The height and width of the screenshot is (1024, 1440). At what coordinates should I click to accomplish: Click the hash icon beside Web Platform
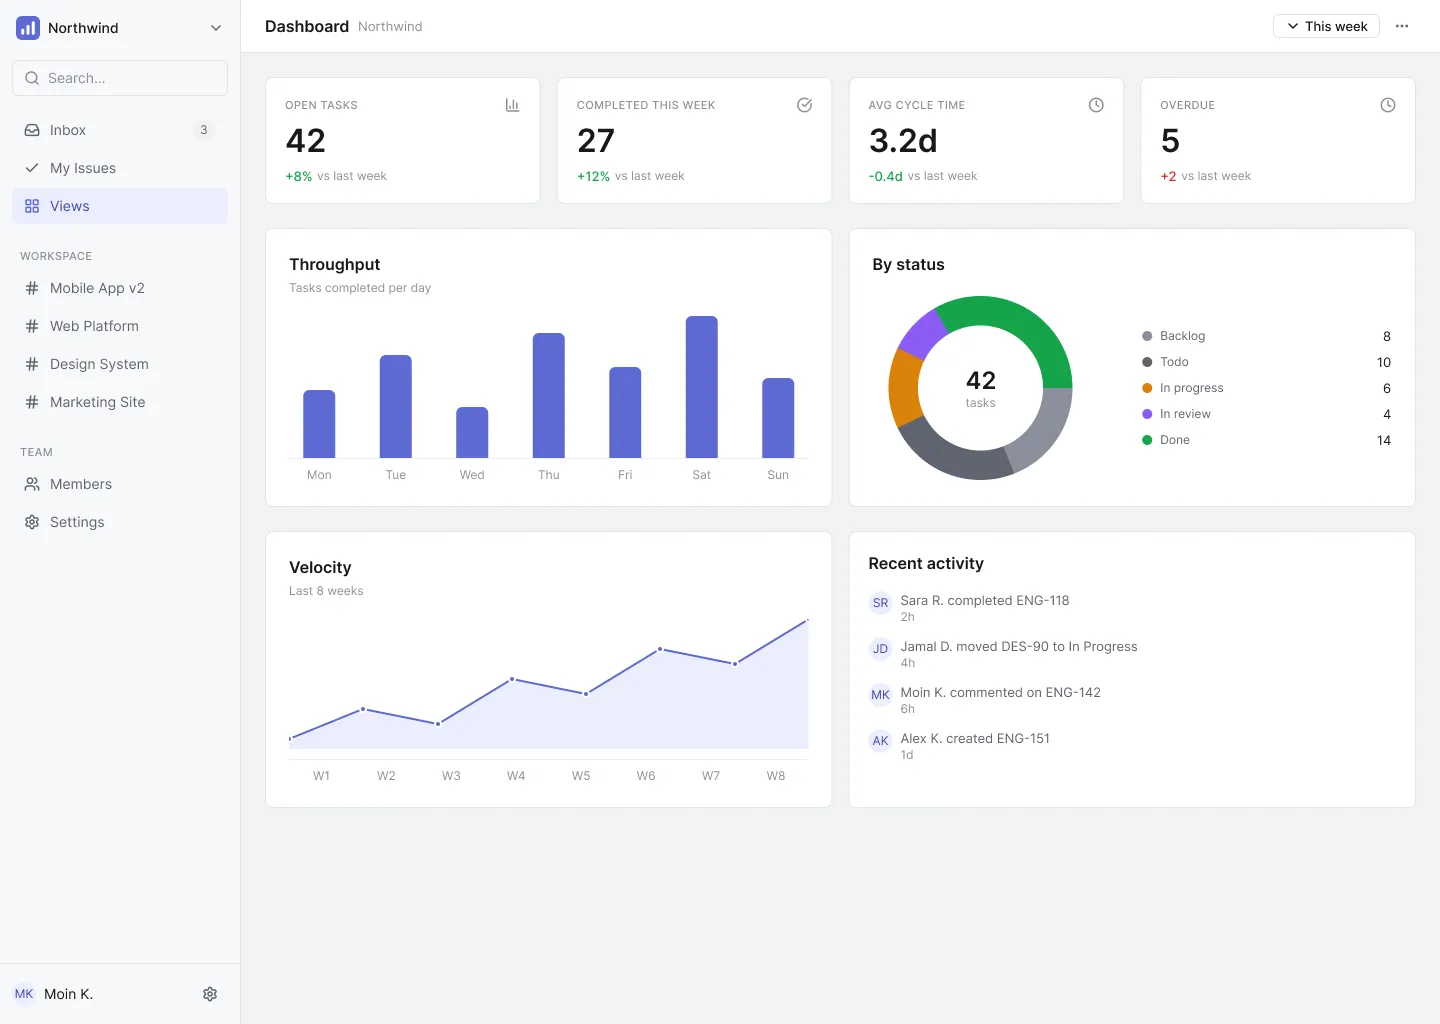[32, 326]
